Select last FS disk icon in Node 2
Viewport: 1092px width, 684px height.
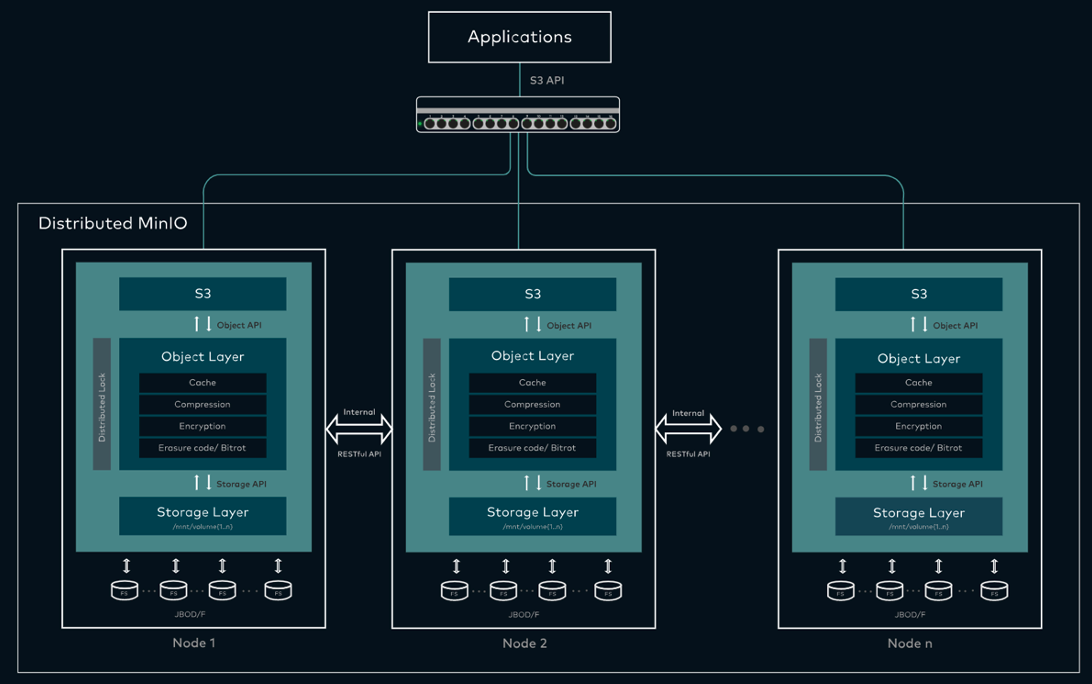click(608, 591)
